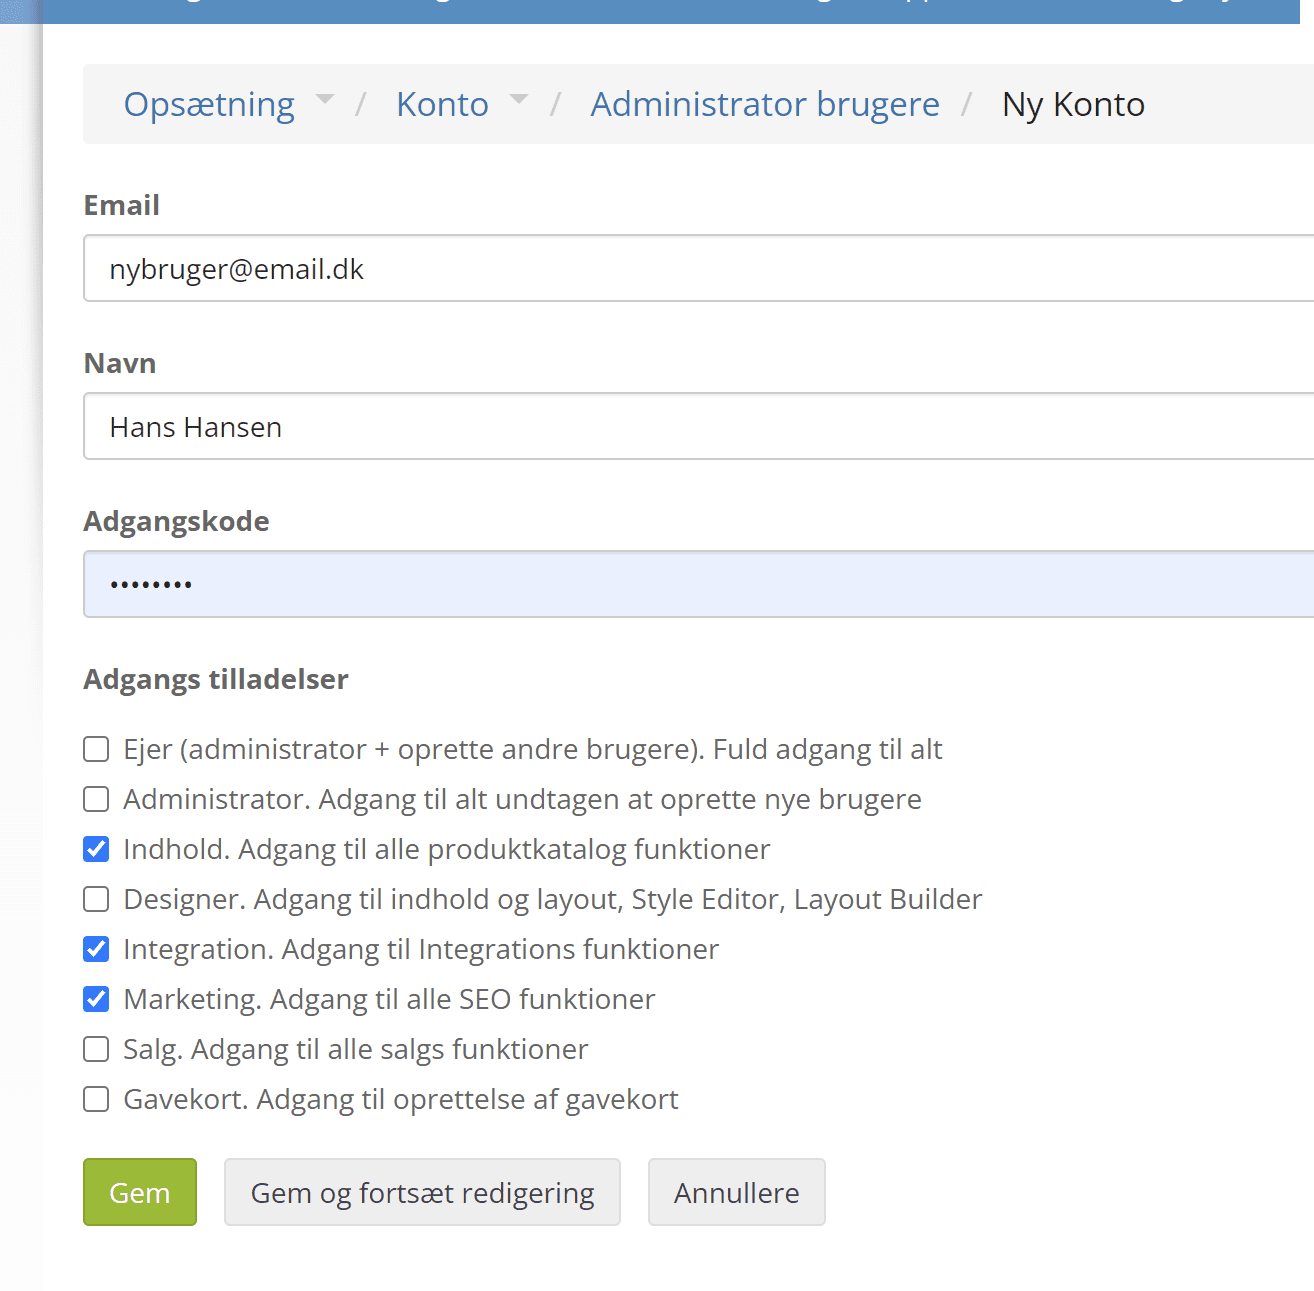Viewport: 1314px width, 1291px height.
Task: Click the green Gem button
Action: point(140,1192)
